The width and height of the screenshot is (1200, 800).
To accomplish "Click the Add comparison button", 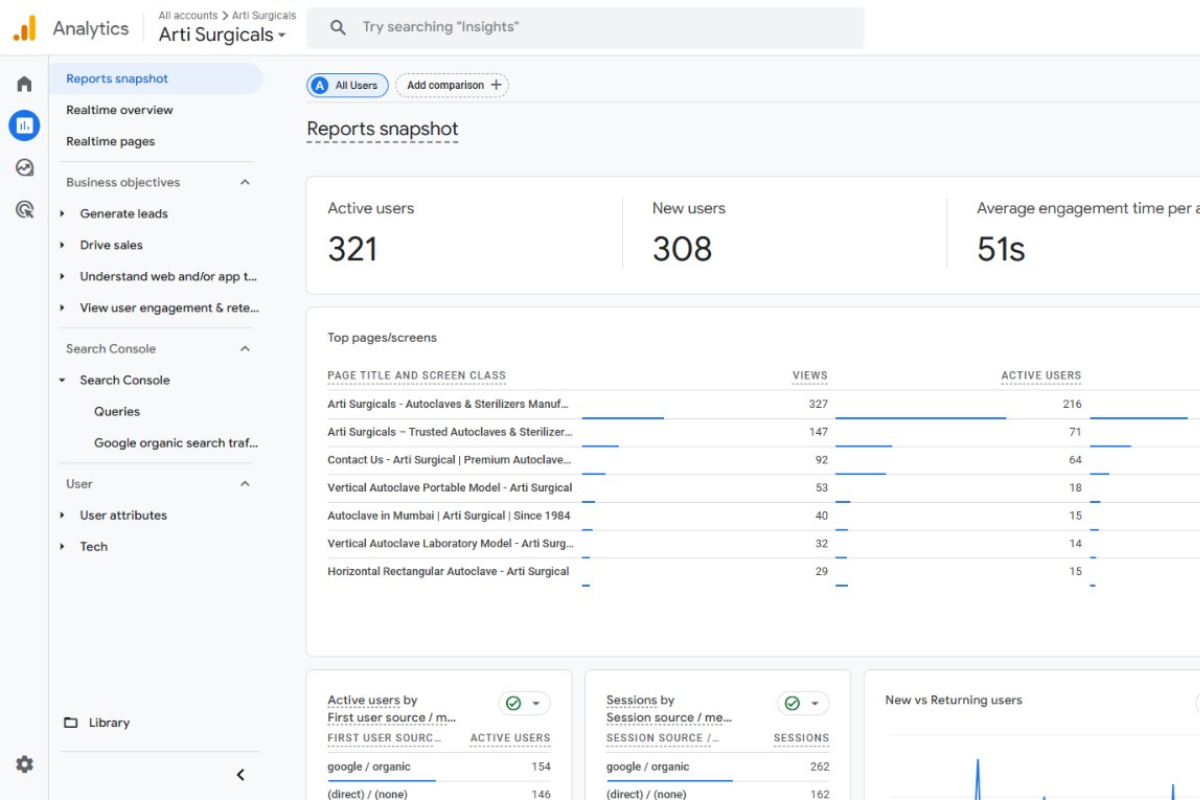I will click(x=452, y=85).
